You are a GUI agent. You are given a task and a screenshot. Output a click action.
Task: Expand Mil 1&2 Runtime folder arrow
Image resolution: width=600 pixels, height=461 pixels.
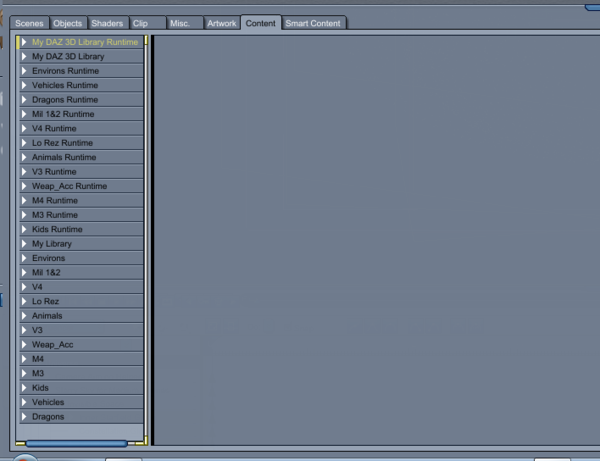click(24, 114)
